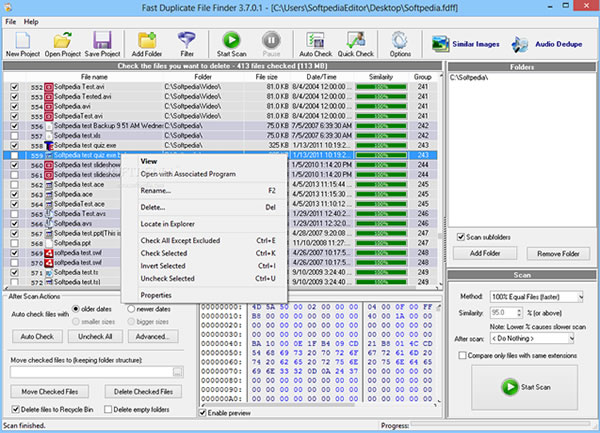Check the box for row 568 Softpedia.ppt
600x433 pixels.
pyautogui.click(x=14, y=243)
